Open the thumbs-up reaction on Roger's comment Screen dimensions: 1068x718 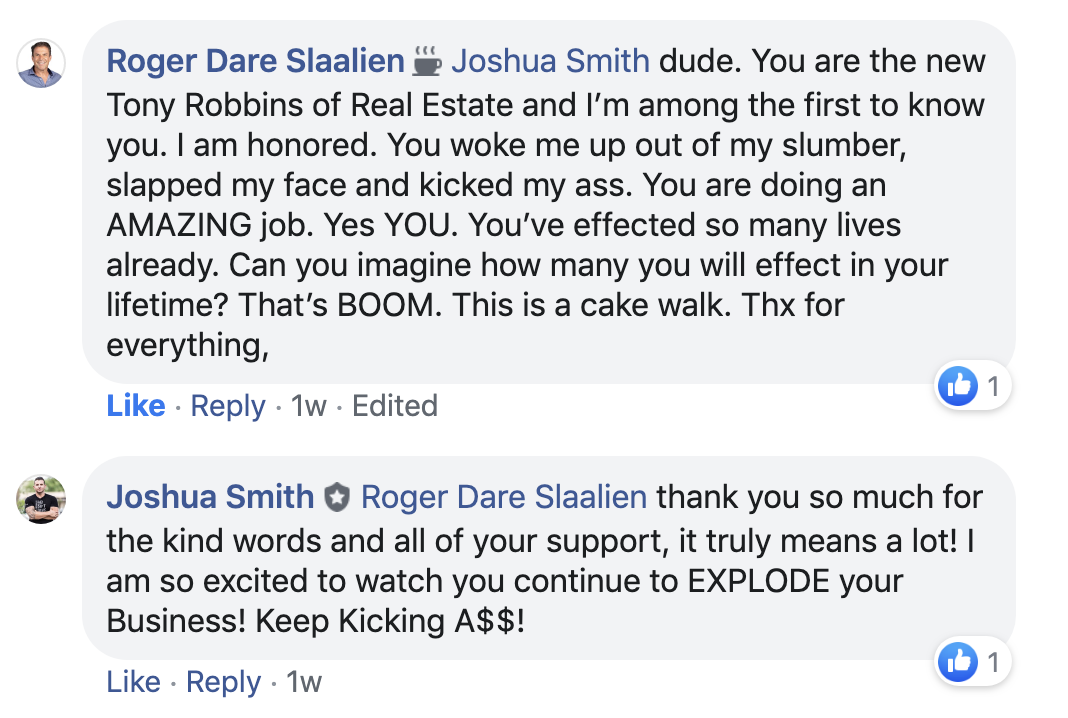958,386
